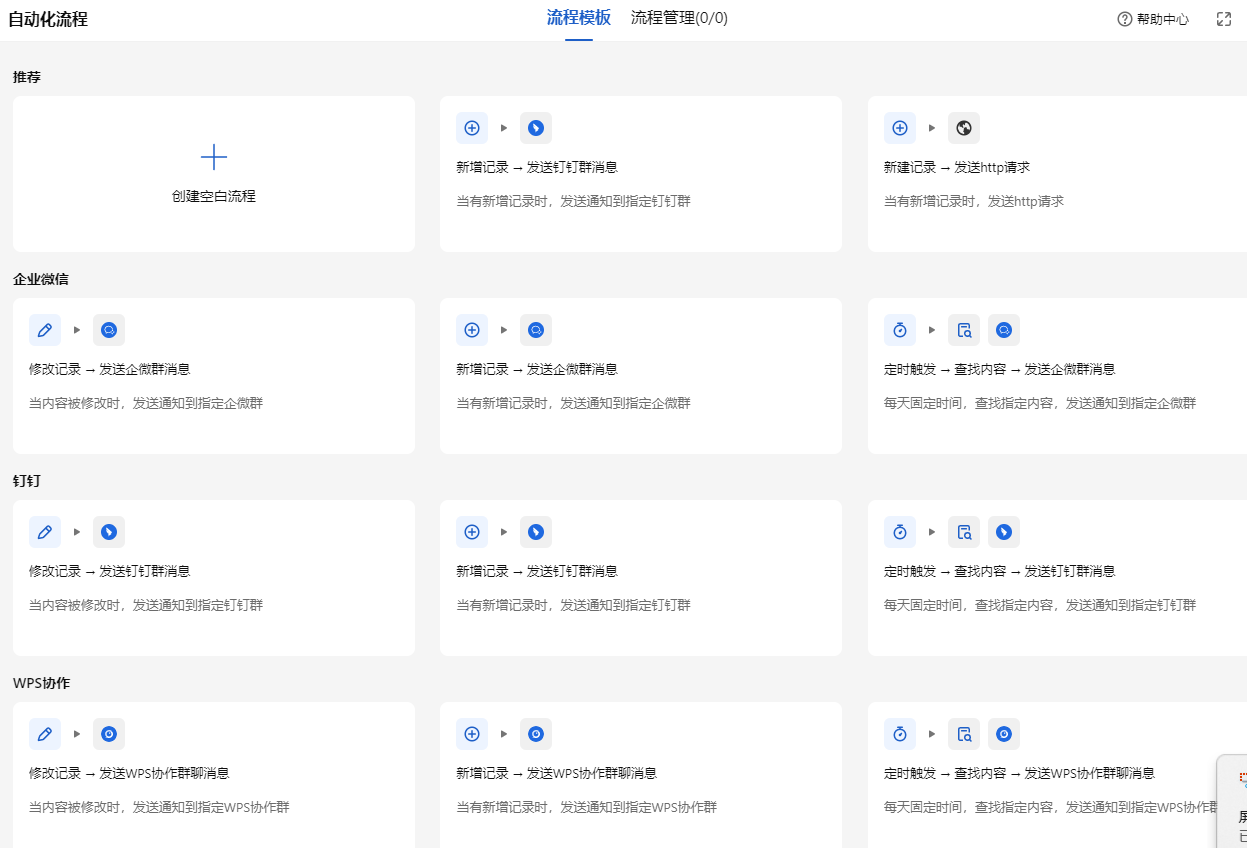
Task: Click the WPS协作 section heading
Action: (x=42, y=683)
